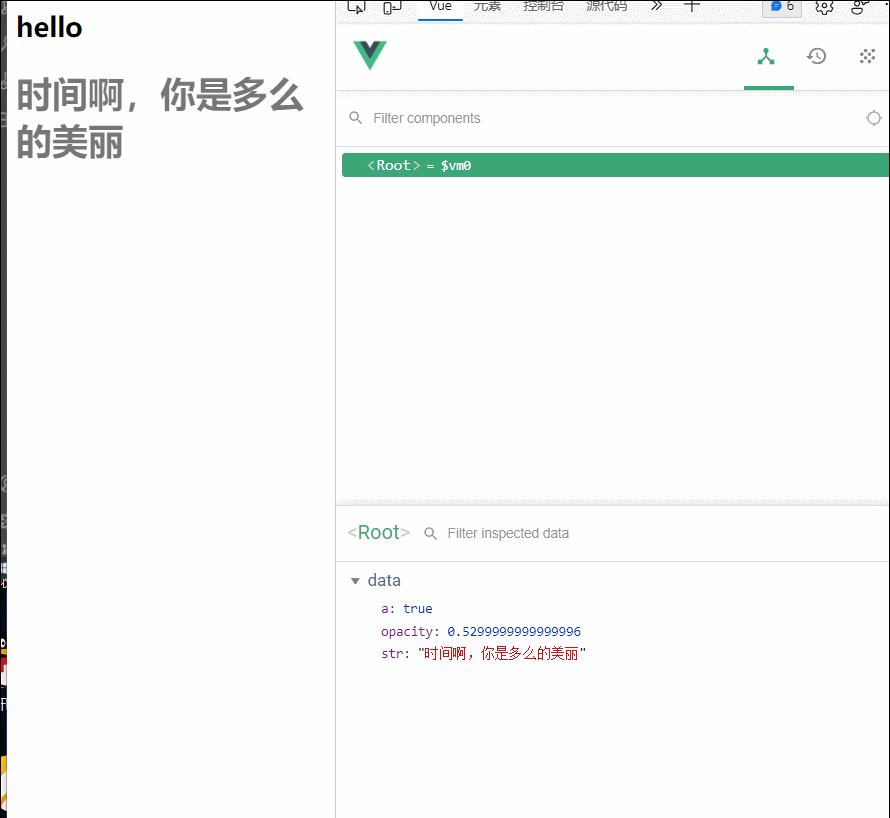Click the str value "时间啊，你是多么的美丽"
Viewport: 890px width, 818px height.
[502, 653]
